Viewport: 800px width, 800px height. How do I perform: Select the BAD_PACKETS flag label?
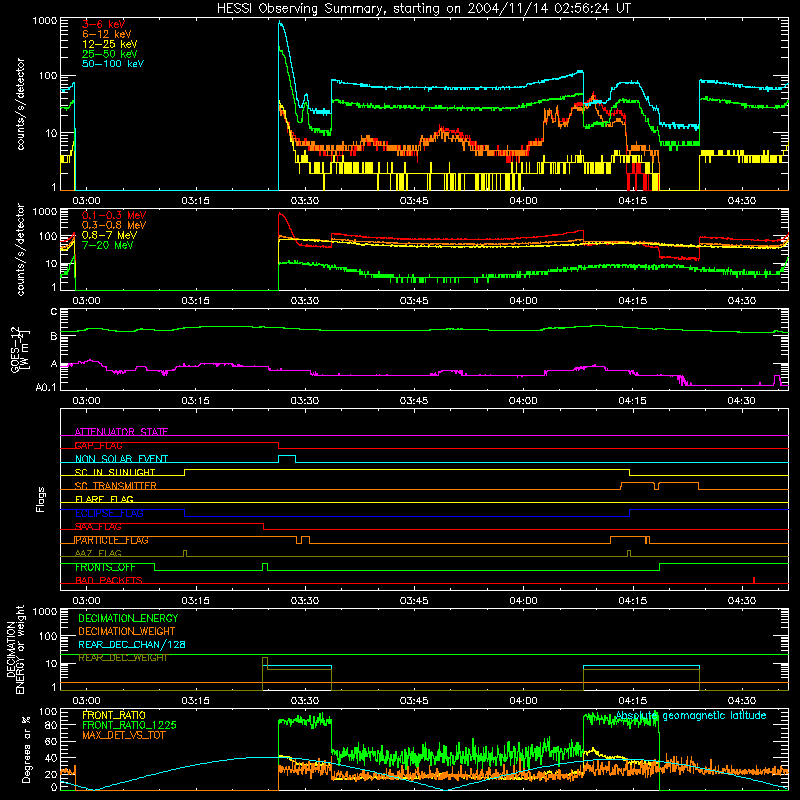click(x=109, y=581)
